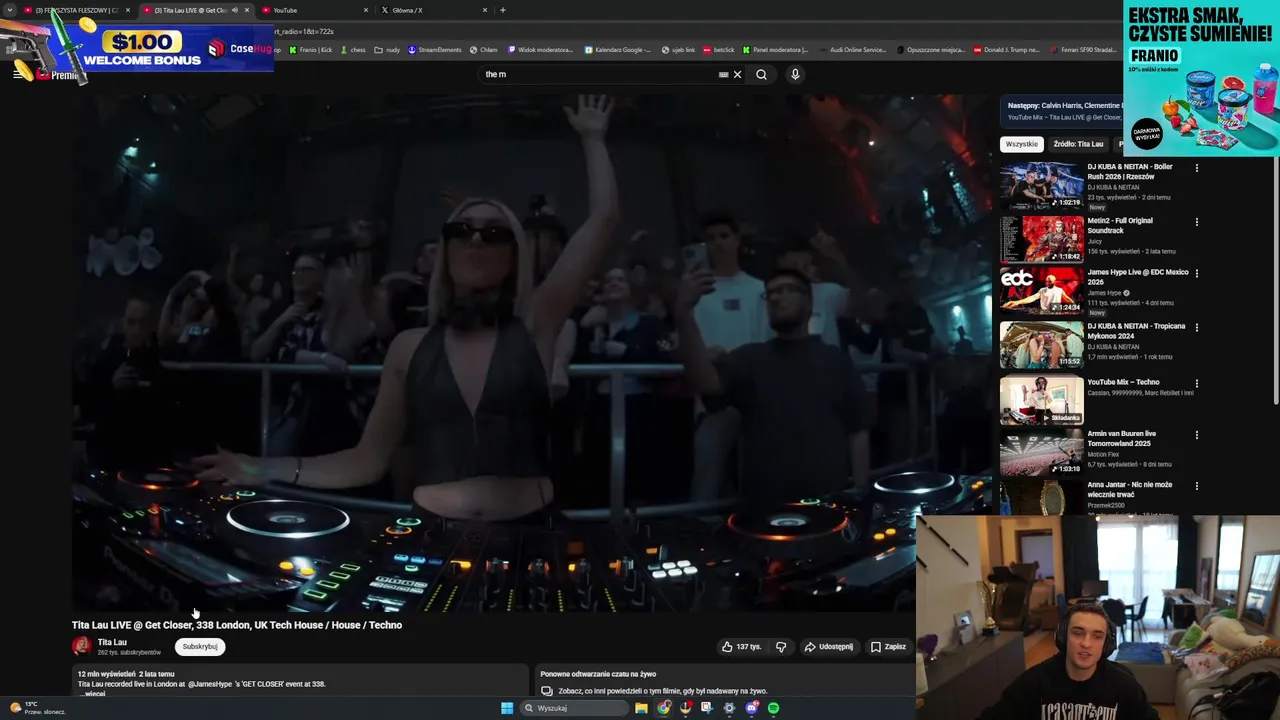Image resolution: width=1280 pixels, height=720 pixels.
Task: Select the Źródło: Tita Lau filter chip
Action: (x=1078, y=144)
